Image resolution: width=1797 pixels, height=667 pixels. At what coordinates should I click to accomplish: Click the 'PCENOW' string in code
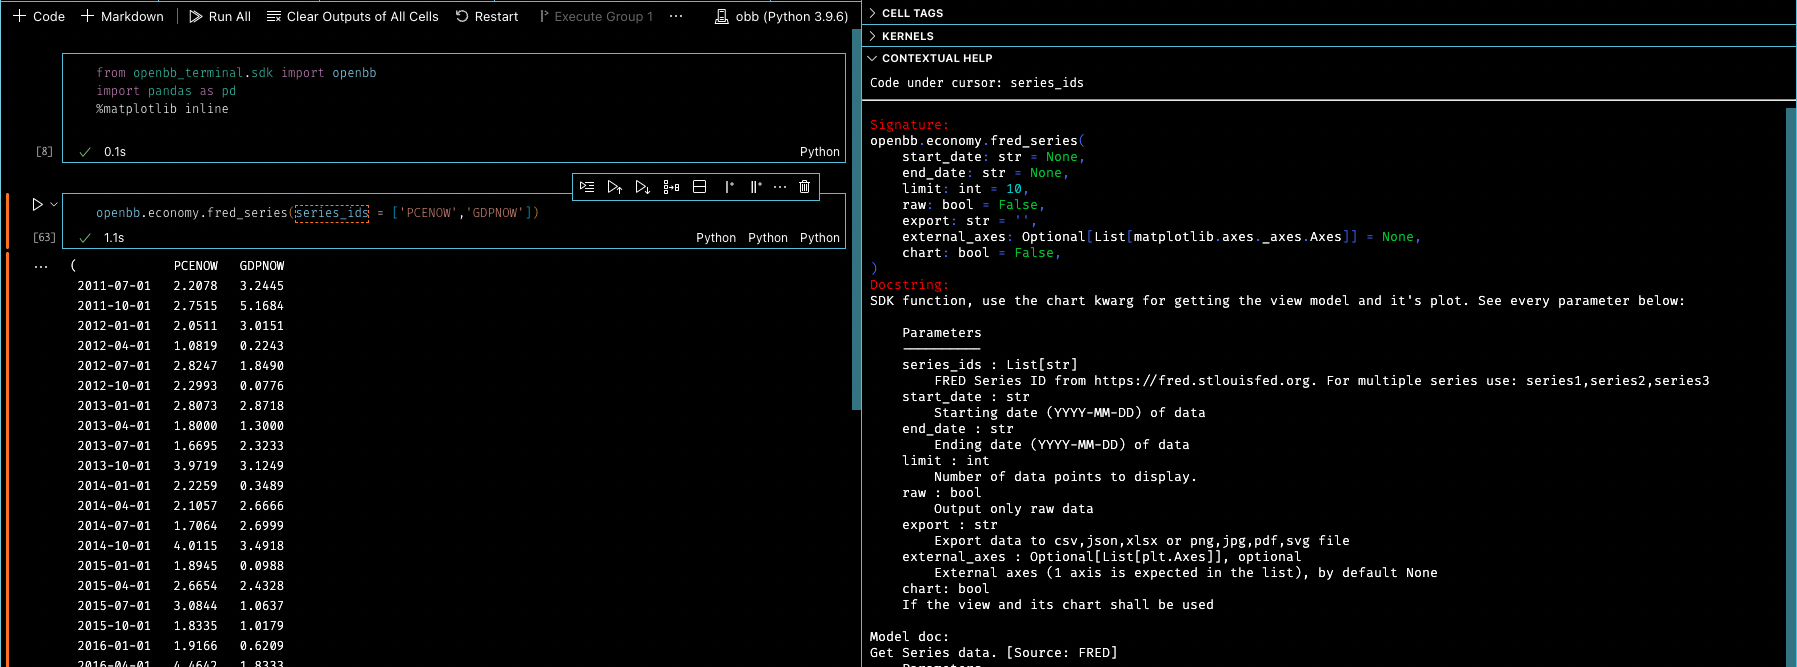tap(429, 213)
